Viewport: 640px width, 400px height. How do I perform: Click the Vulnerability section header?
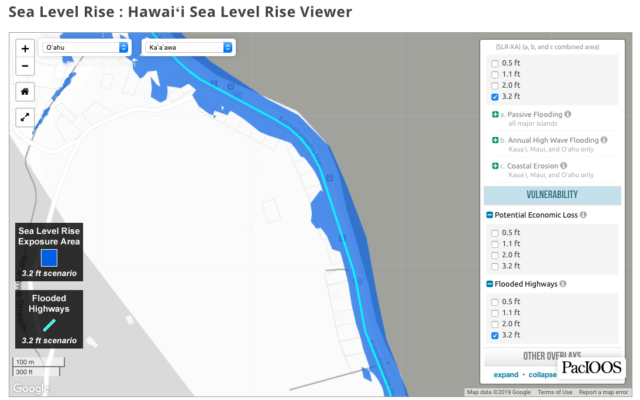[x=553, y=194]
